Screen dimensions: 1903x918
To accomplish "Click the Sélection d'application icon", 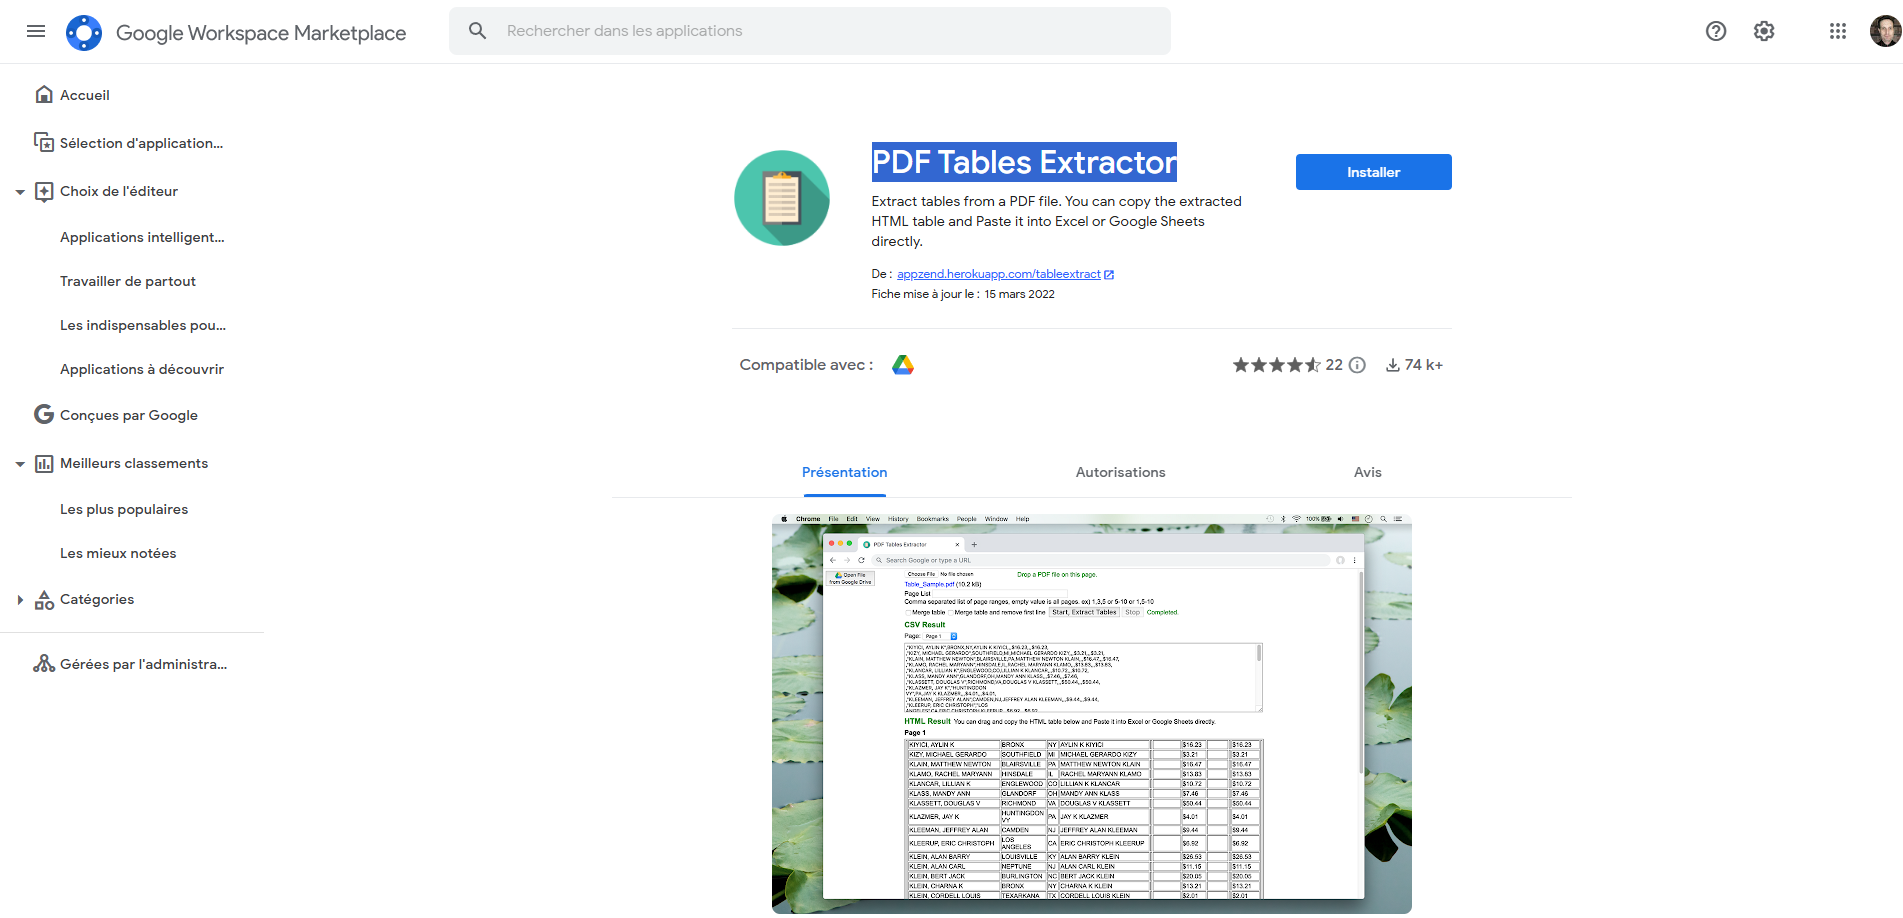I will pyautogui.click(x=44, y=143).
